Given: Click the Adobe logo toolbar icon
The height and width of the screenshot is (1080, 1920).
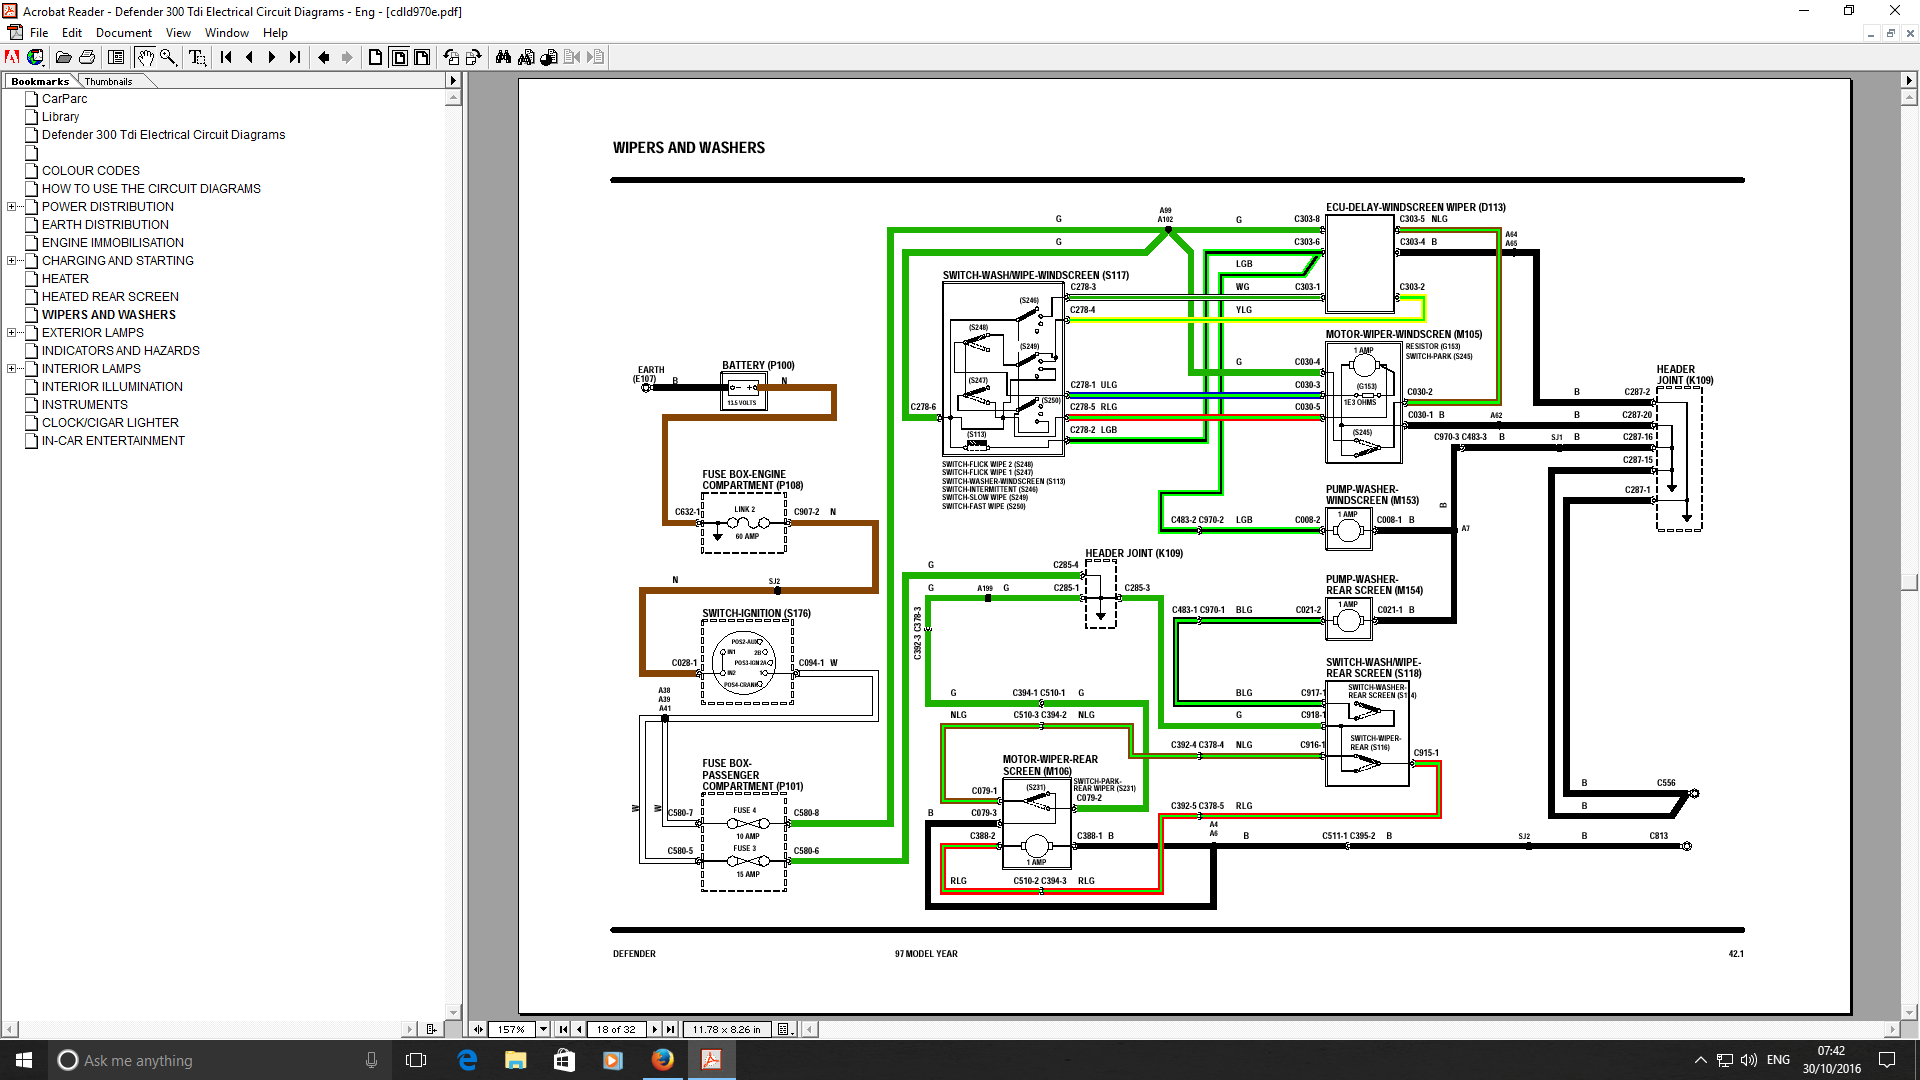Looking at the screenshot, I should click(12, 57).
